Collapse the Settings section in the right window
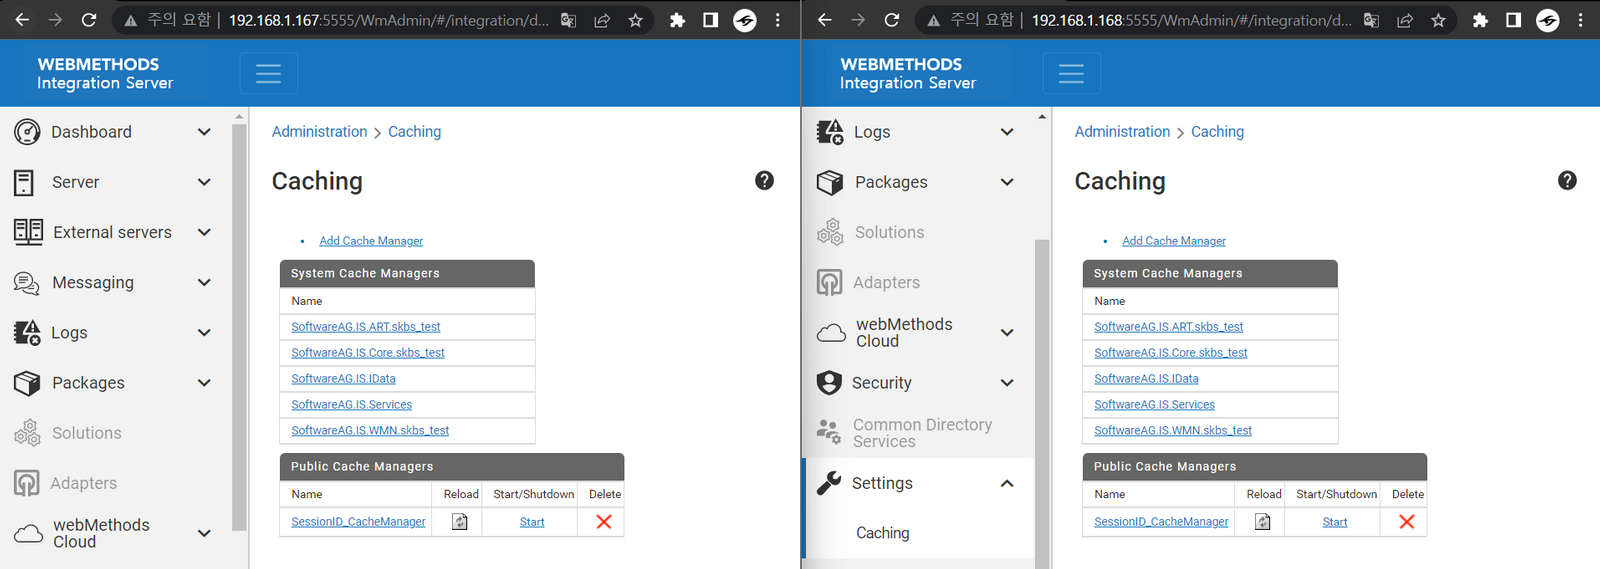This screenshot has width=1600, height=569. (1007, 483)
